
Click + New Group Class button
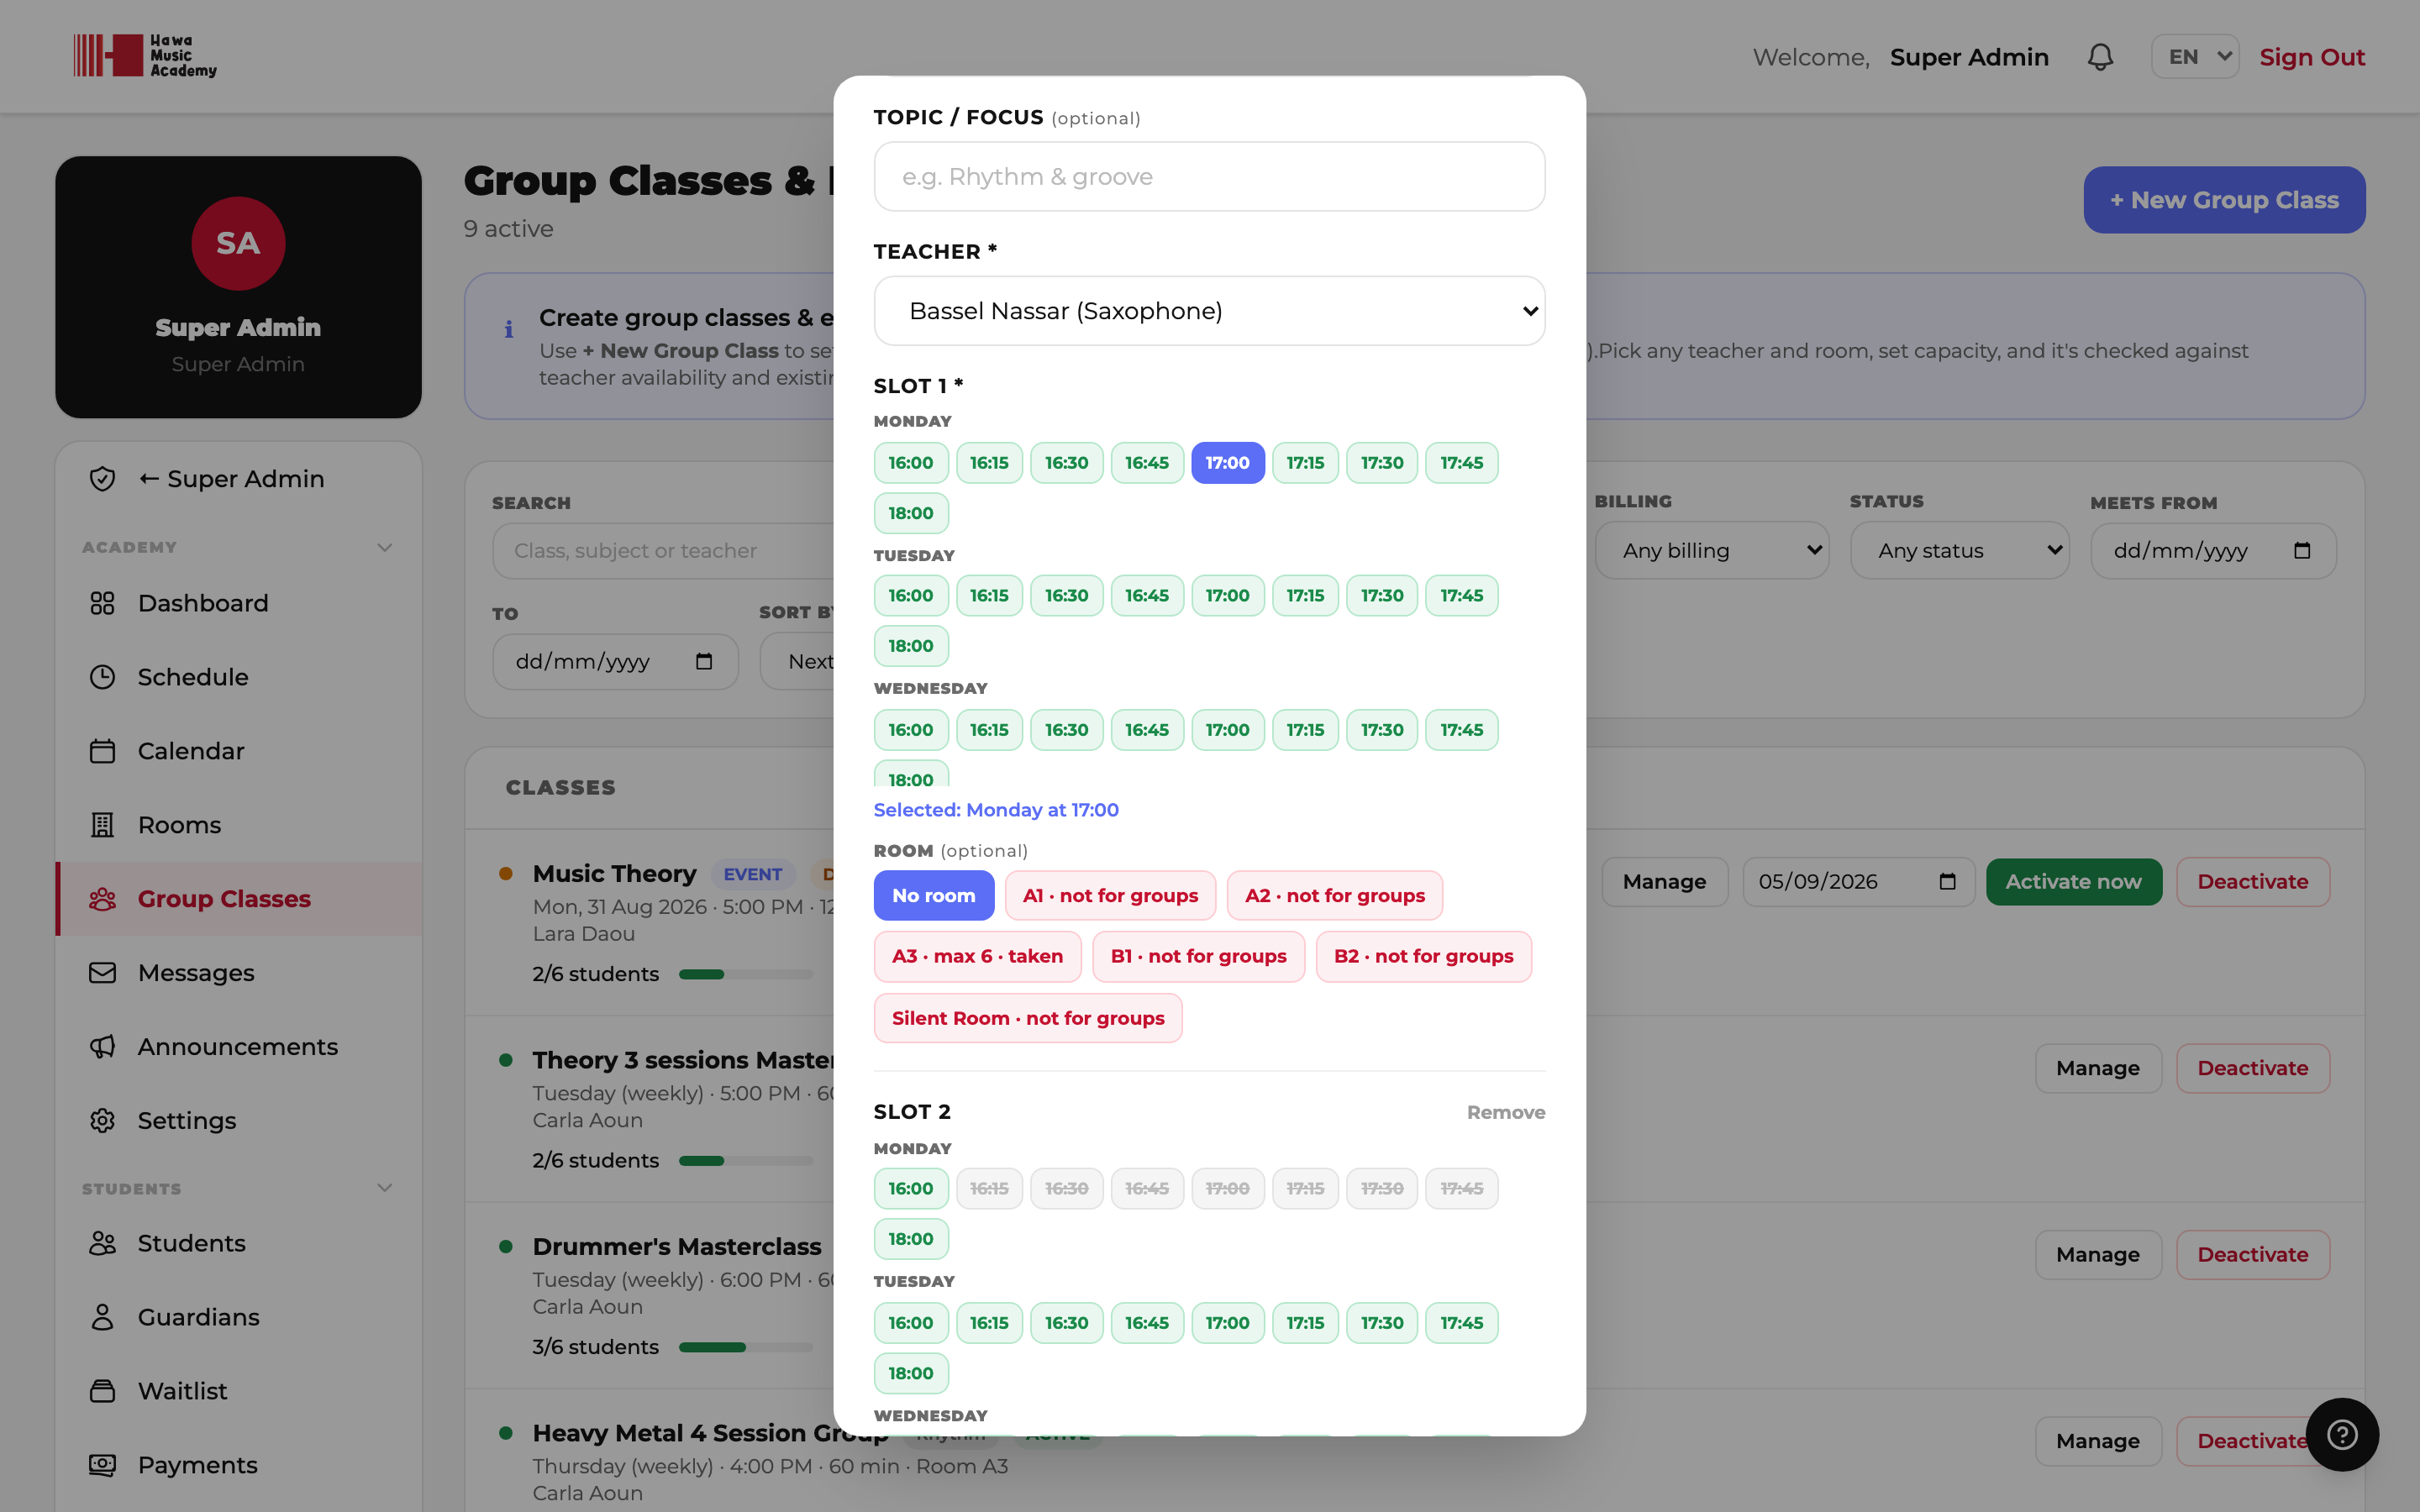2224,200
